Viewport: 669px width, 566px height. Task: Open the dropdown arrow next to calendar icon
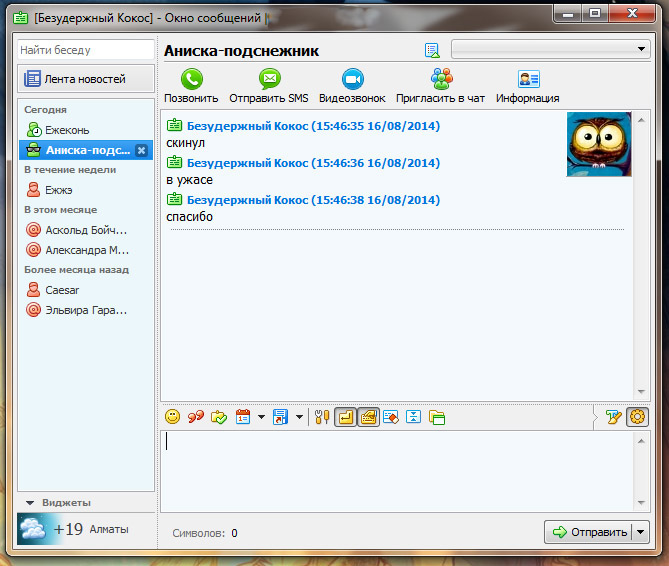coord(261,417)
